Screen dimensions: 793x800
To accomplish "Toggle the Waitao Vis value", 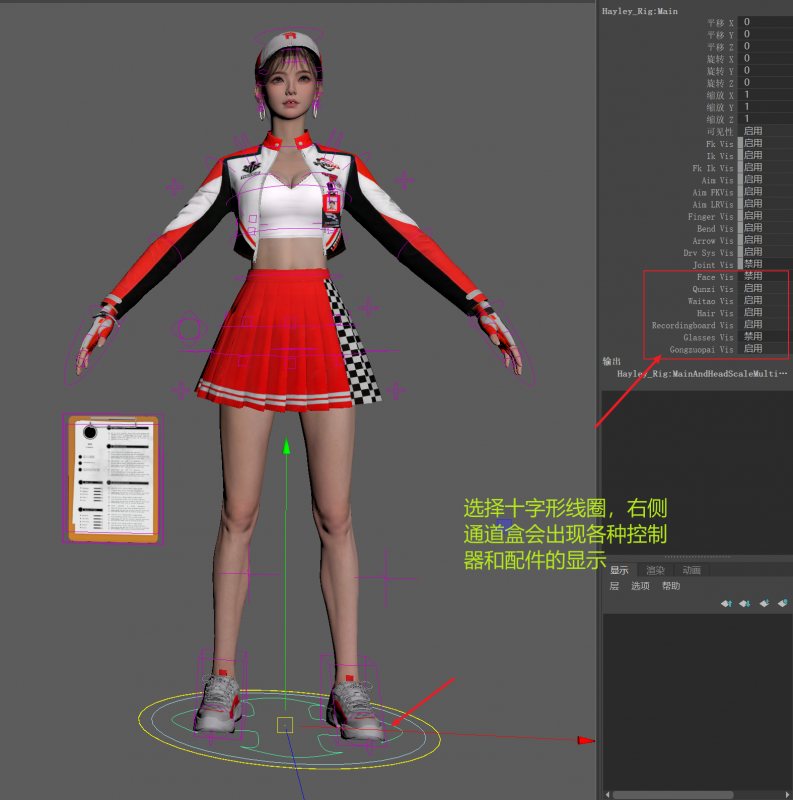I will [765, 301].
